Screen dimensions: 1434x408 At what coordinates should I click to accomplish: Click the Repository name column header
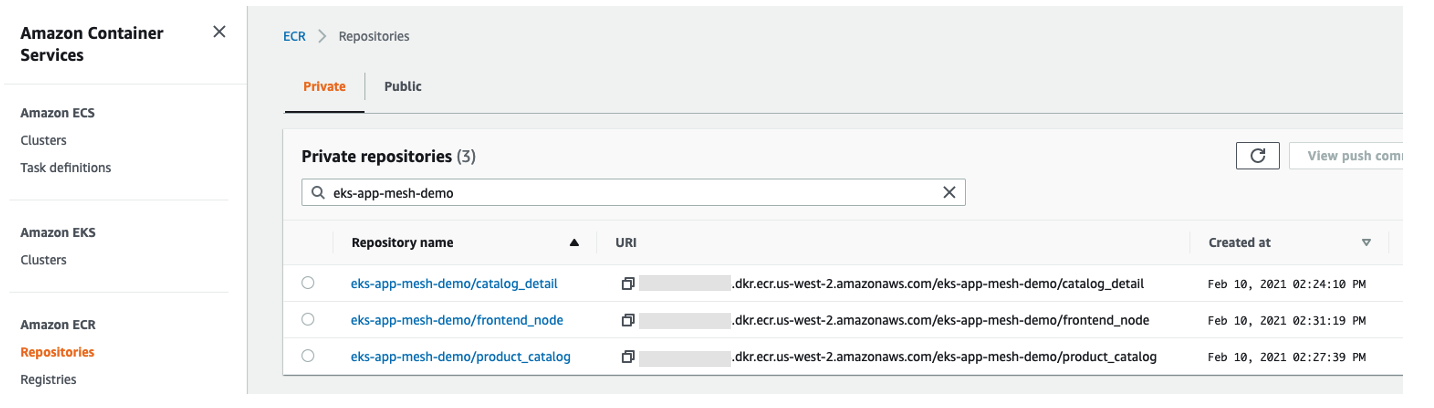(402, 243)
